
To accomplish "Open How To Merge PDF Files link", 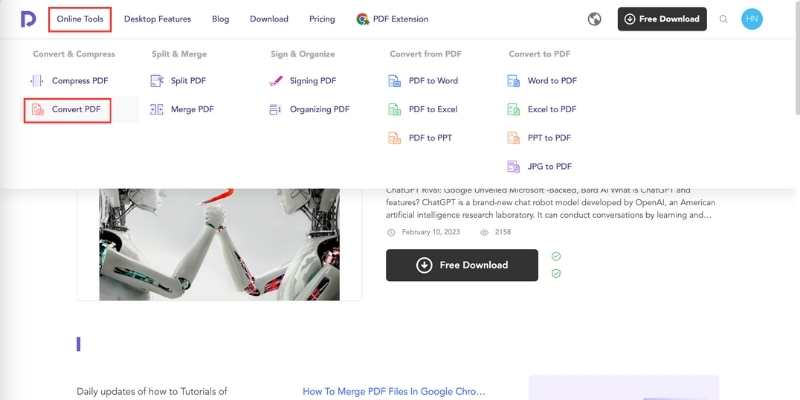I will coord(394,392).
